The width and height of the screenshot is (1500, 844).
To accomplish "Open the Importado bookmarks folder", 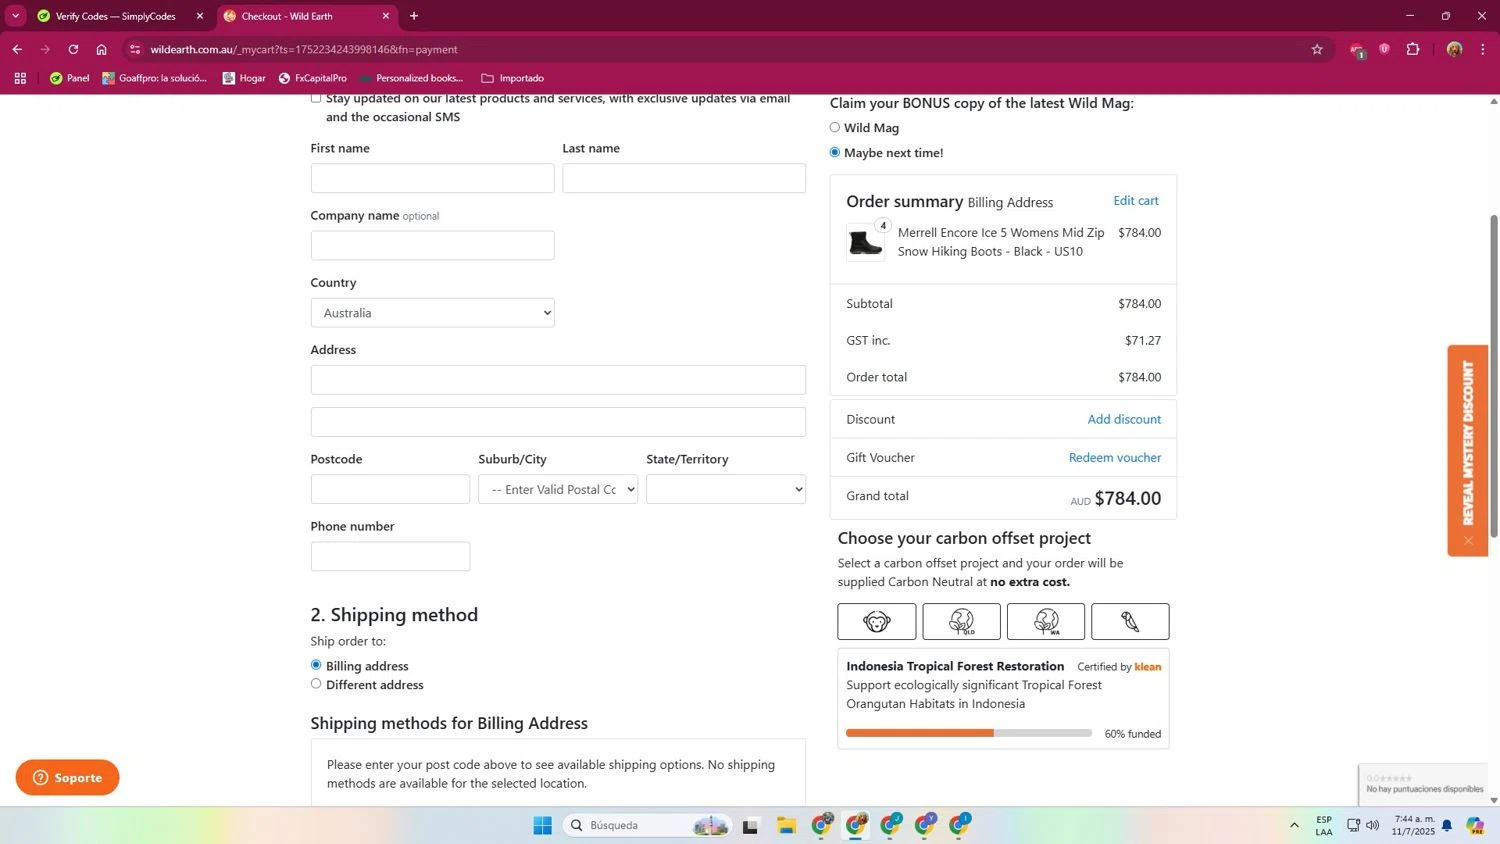I will (x=512, y=78).
